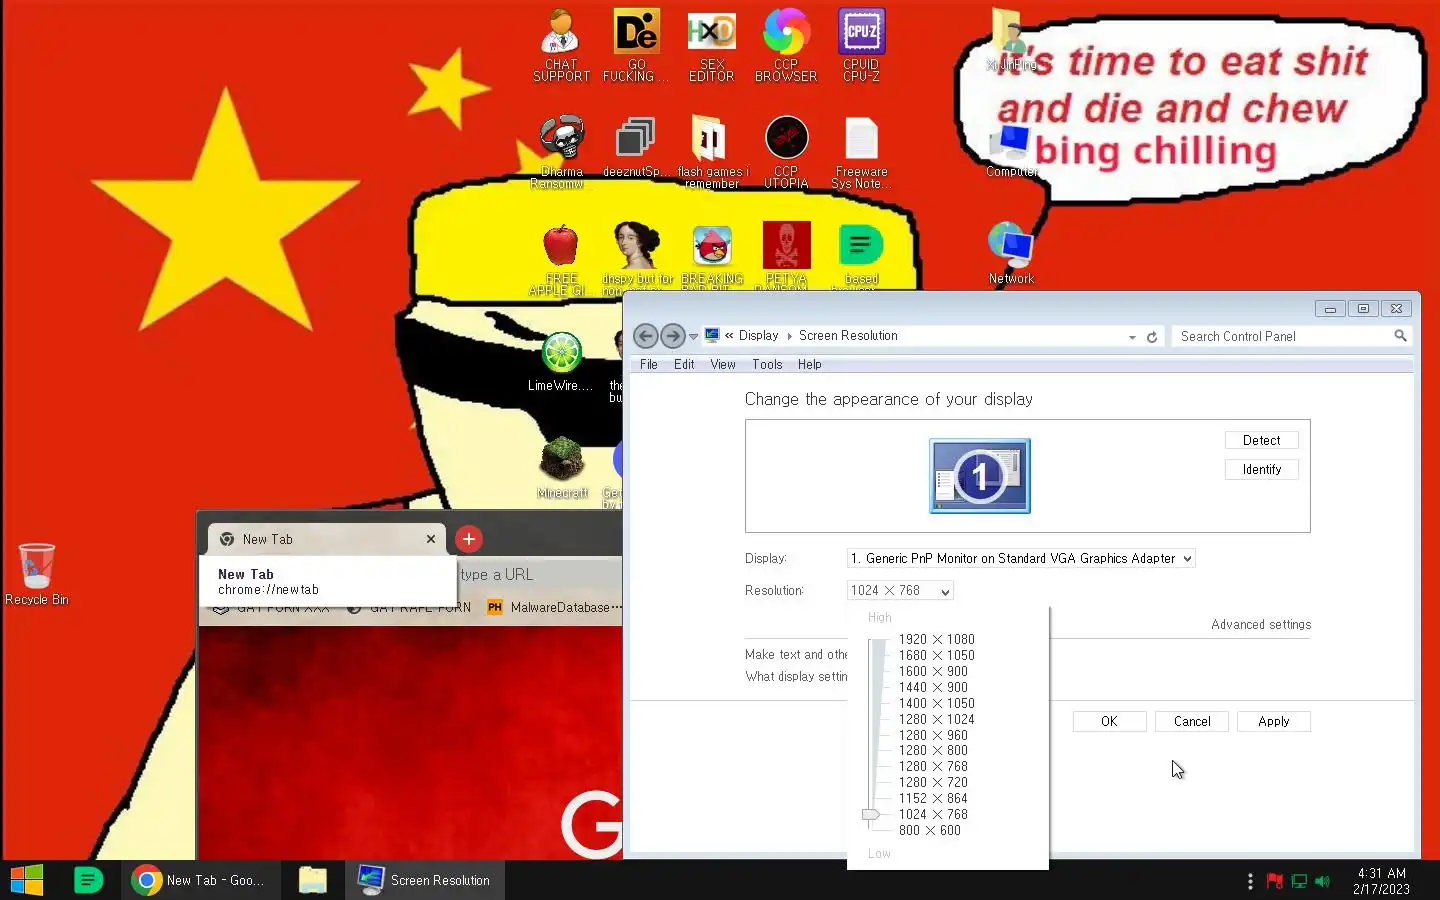Click the OK button
The image size is (1440, 900).
[1109, 722]
